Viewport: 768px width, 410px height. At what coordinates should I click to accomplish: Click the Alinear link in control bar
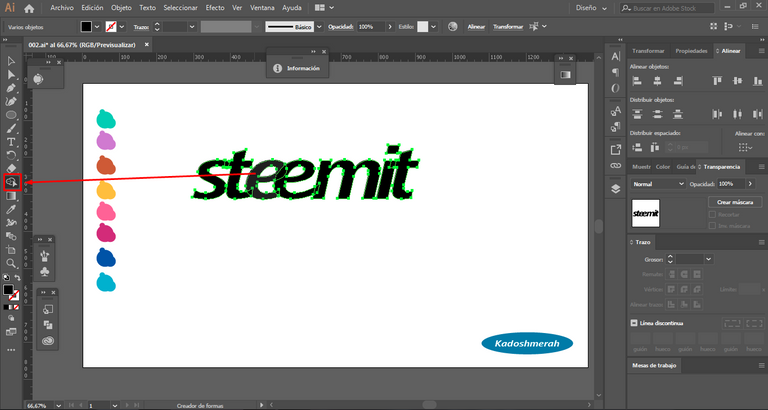(476, 27)
